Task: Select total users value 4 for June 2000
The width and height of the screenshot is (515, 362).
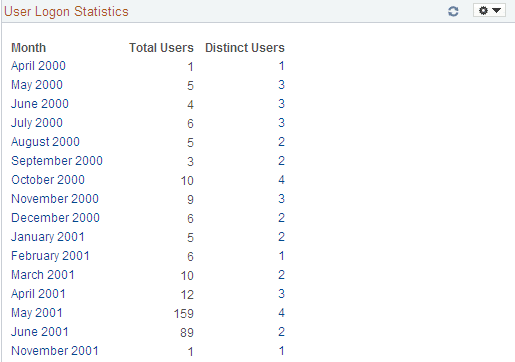Action: point(190,105)
